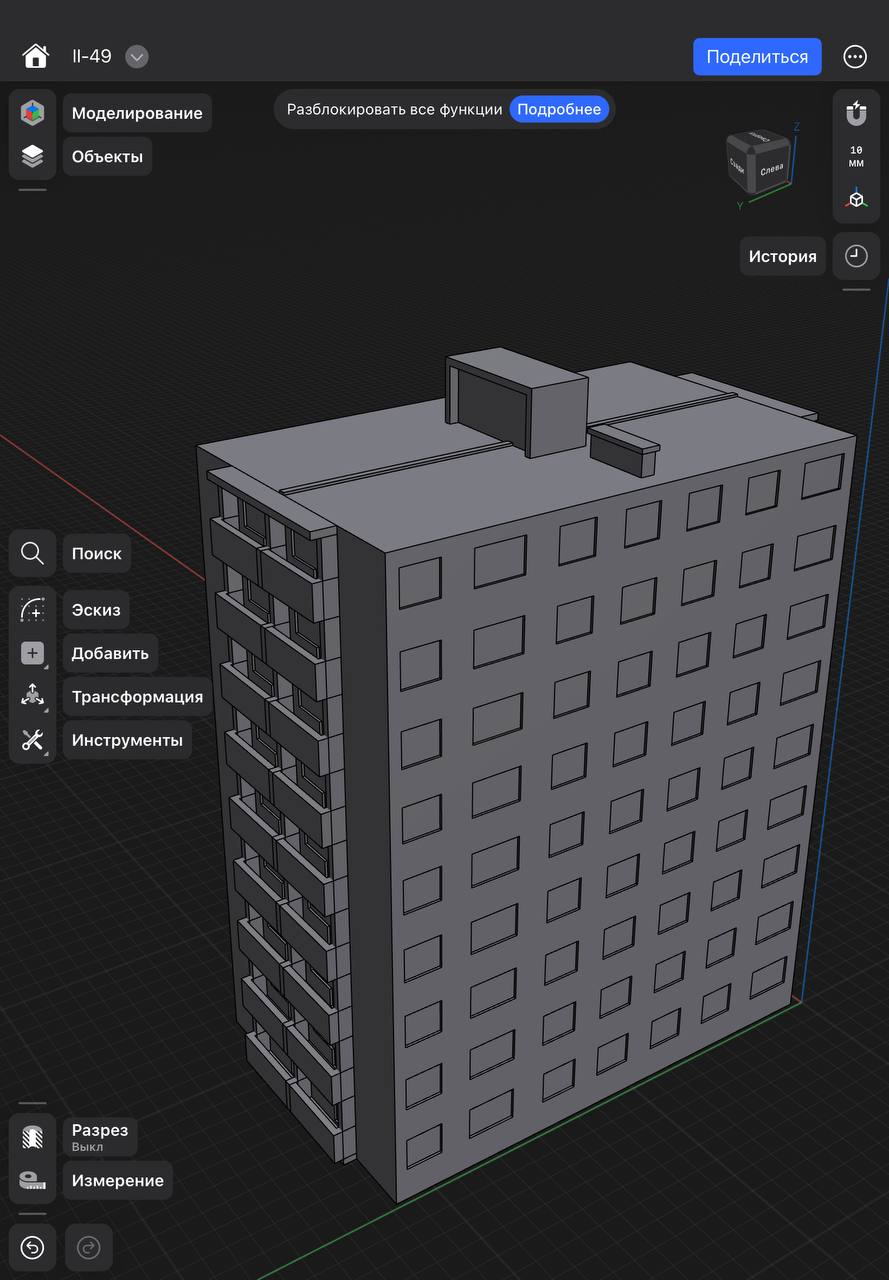
Task: Toggle the perspective view cube icon
Action: pyautogui.click(x=856, y=199)
